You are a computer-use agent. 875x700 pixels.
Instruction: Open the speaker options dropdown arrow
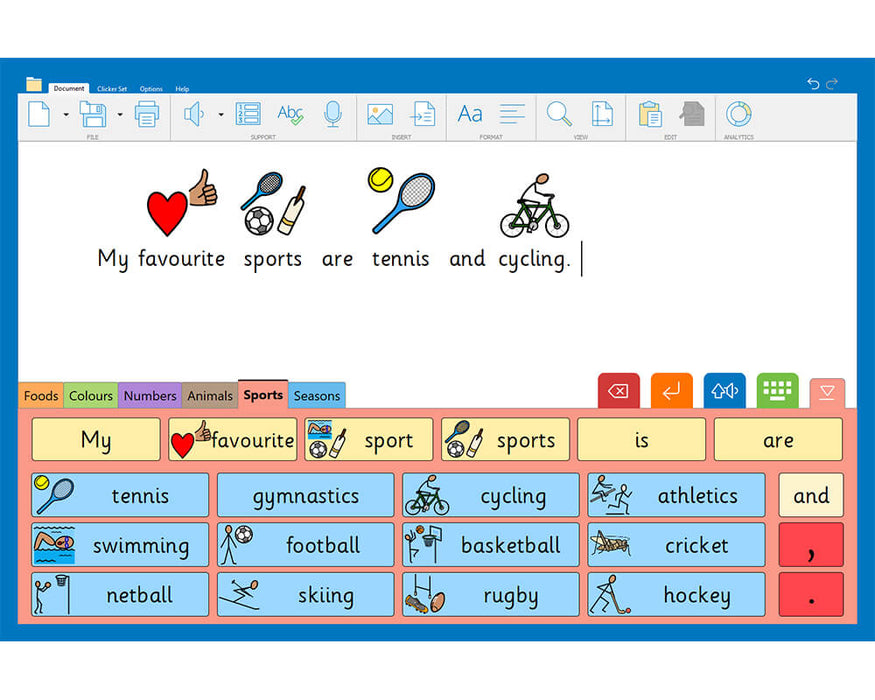[x=221, y=115]
